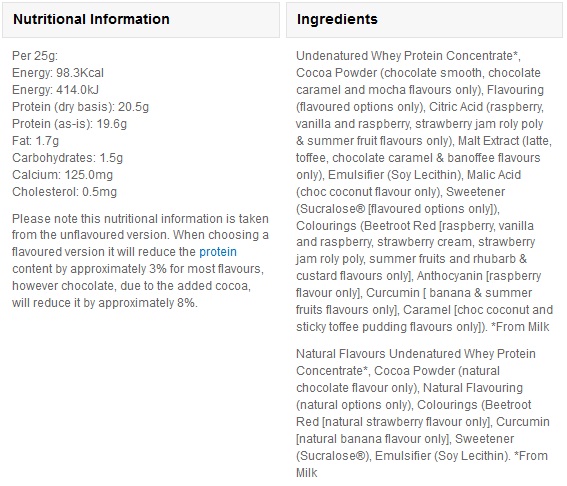Image resolution: width=567 pixels, height=486 pixels.
Task: Click the Protein (as-is) 19.6g line
Action: click(x=69, y=124)
